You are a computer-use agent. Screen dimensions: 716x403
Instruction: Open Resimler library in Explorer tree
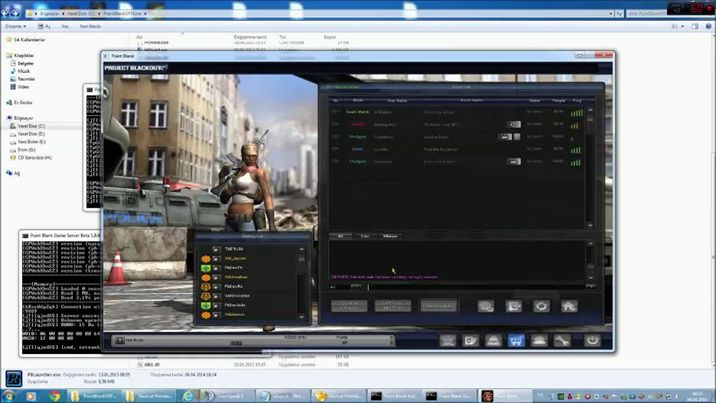click(x=22, y=79)
